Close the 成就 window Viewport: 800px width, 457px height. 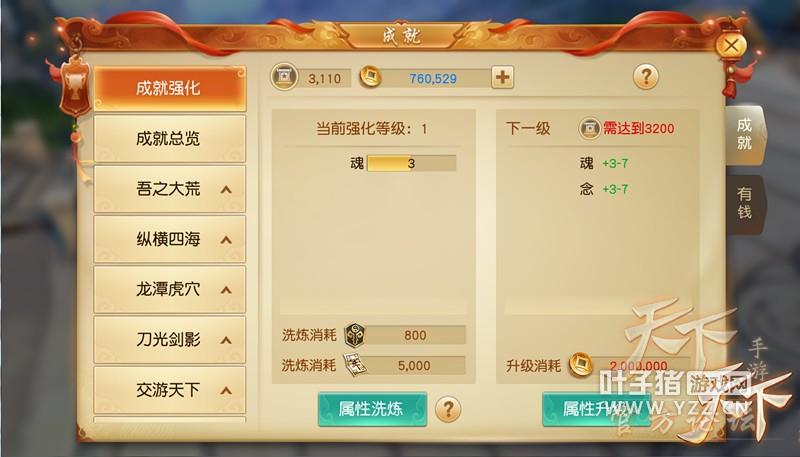tap(731, 45)
